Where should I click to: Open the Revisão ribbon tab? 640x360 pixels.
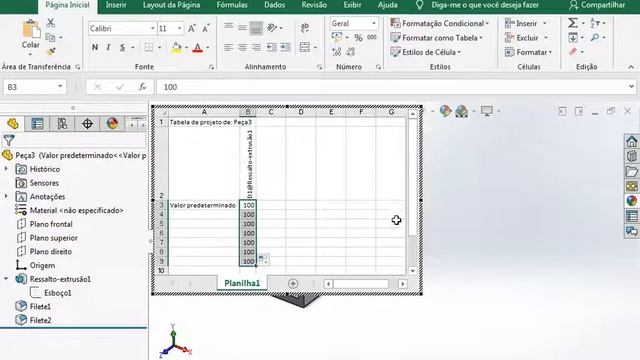click(x=314, y=5)
